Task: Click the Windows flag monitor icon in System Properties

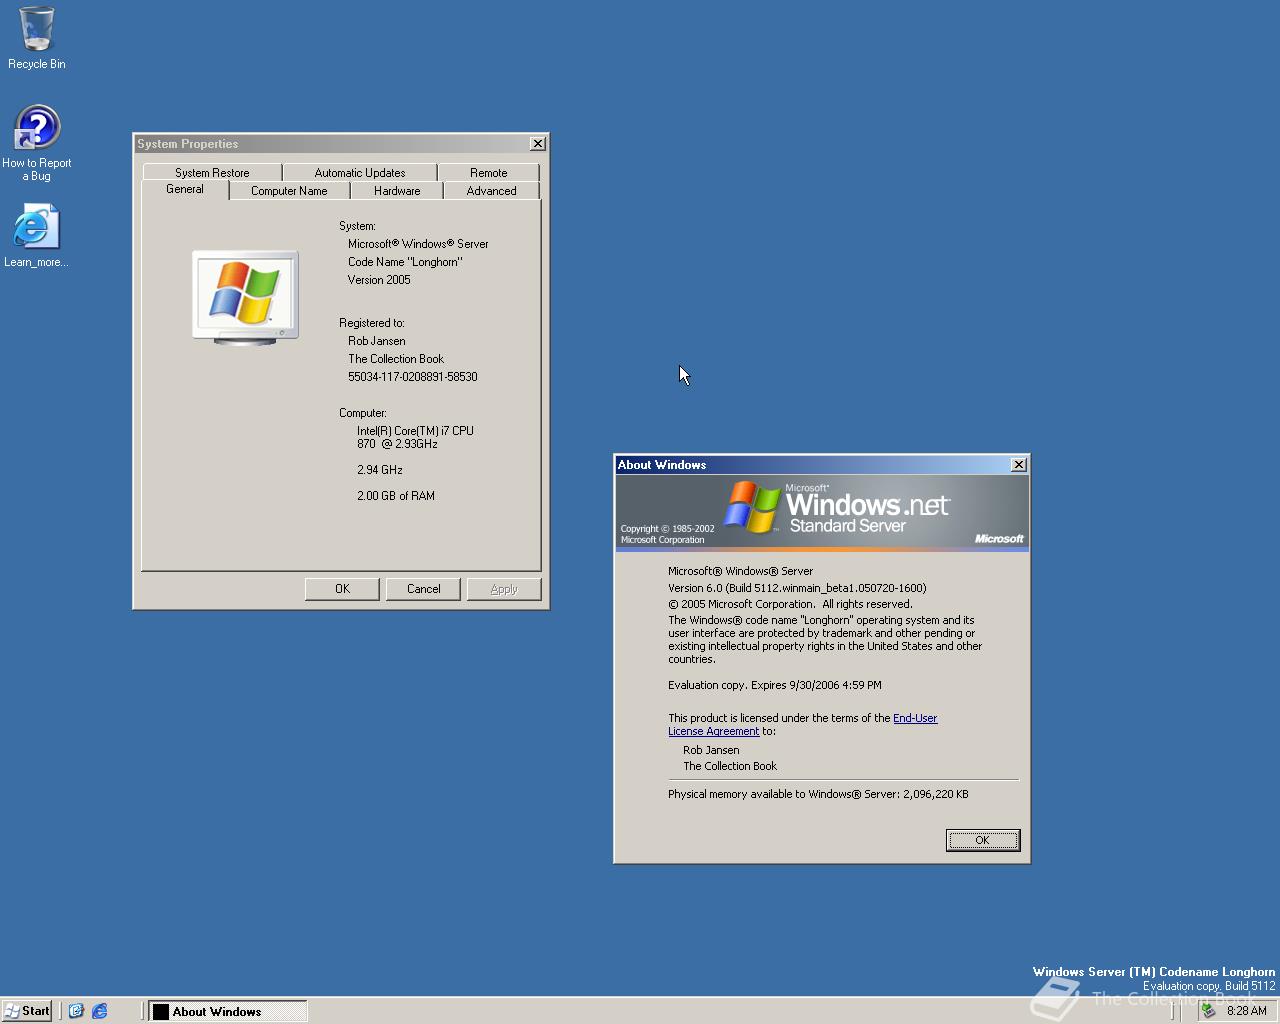Action: click(x=245, y=298)
